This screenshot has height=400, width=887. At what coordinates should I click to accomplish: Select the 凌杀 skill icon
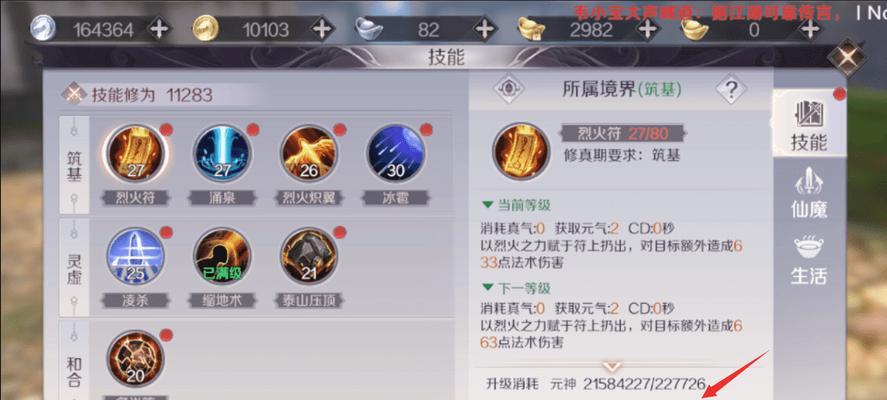tap(135, 256)
